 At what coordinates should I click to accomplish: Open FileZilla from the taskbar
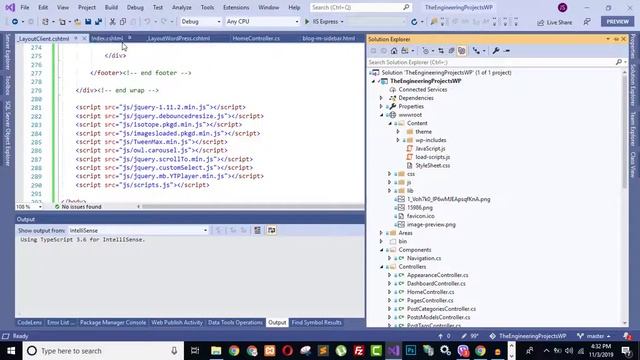click(x=359, y=351)
